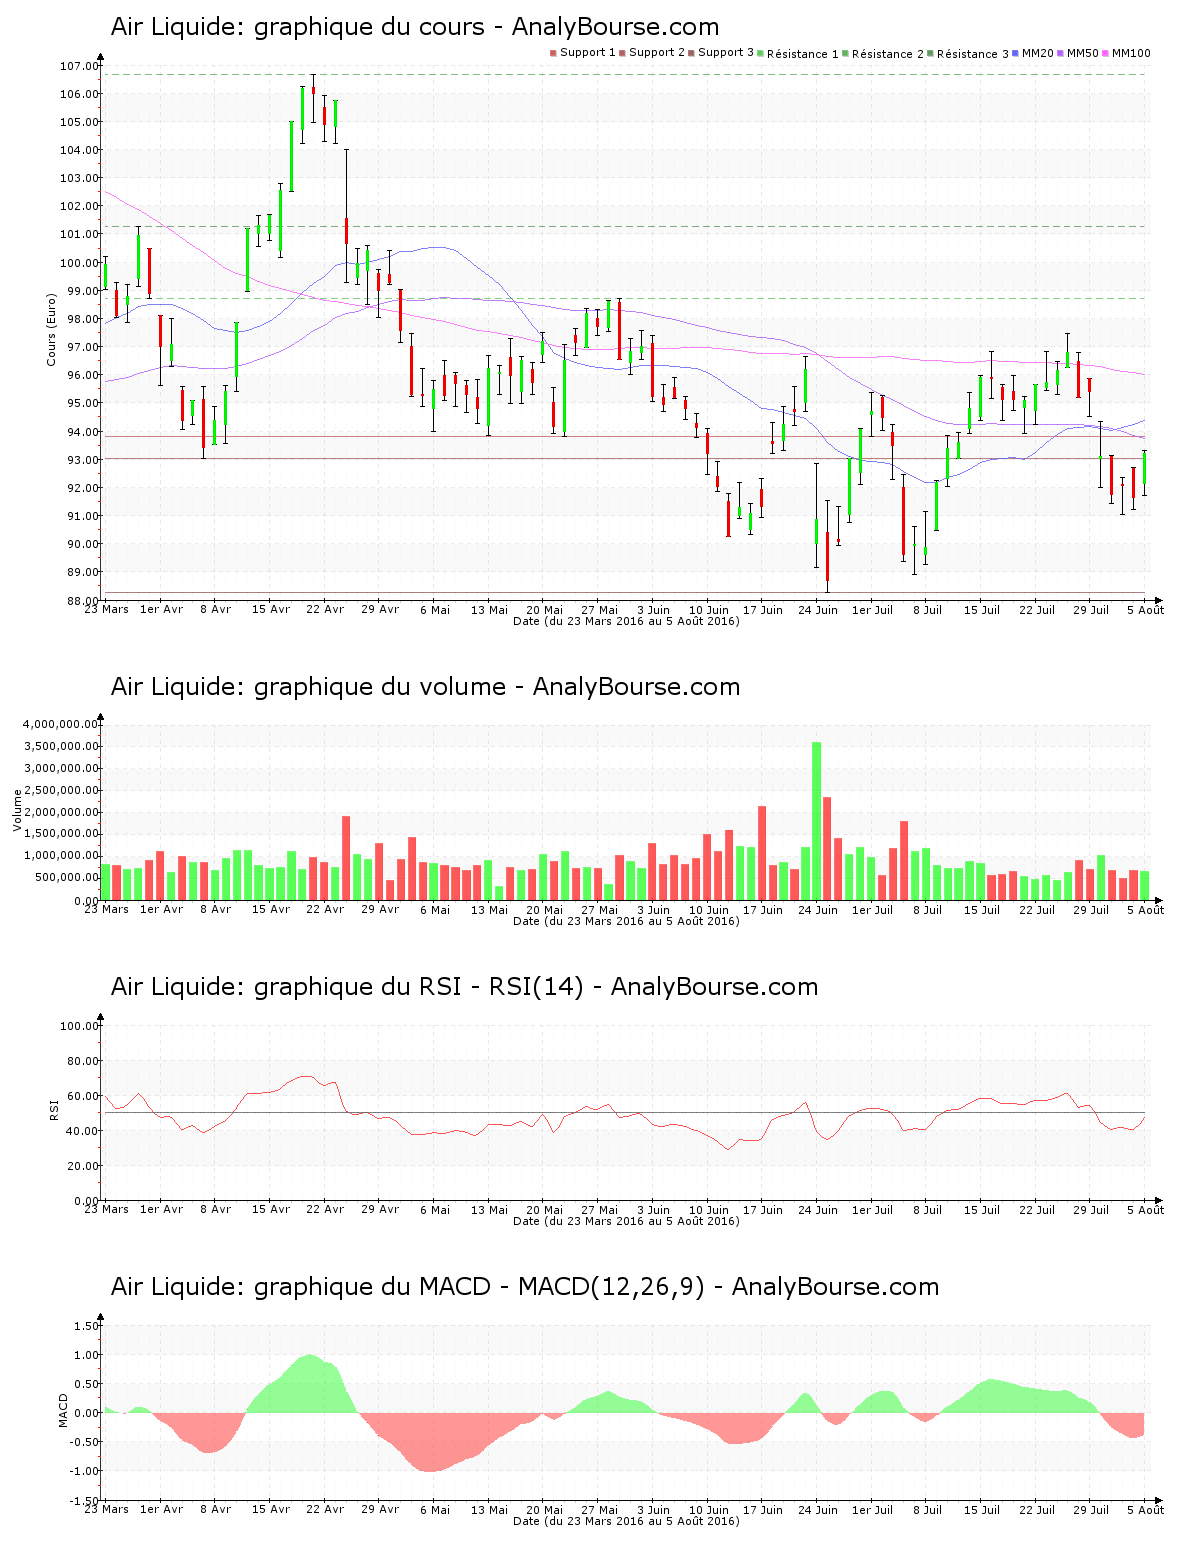
Task: Click the '24 Juin' date on volume chart axis
Action: [x=818, y=909]
